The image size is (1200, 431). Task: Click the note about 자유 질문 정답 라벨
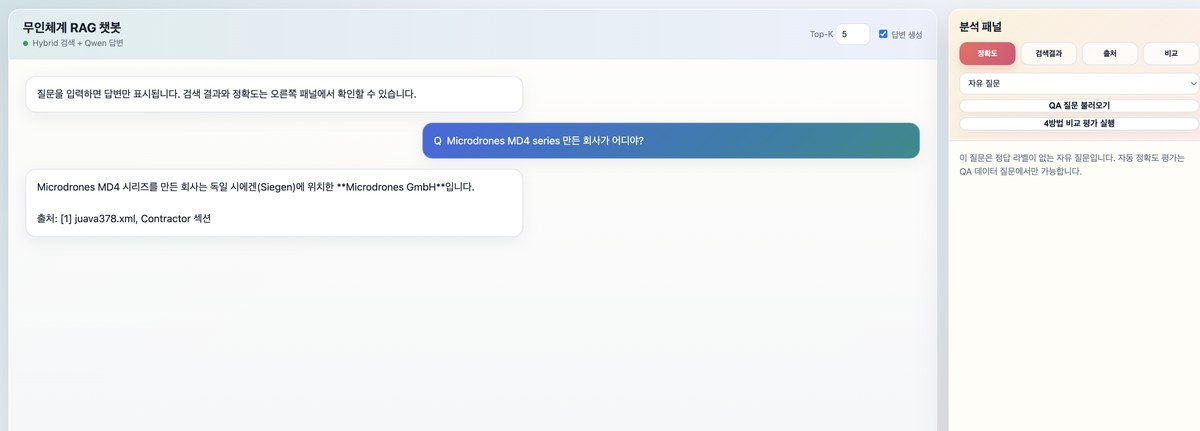pos(1071,165)
